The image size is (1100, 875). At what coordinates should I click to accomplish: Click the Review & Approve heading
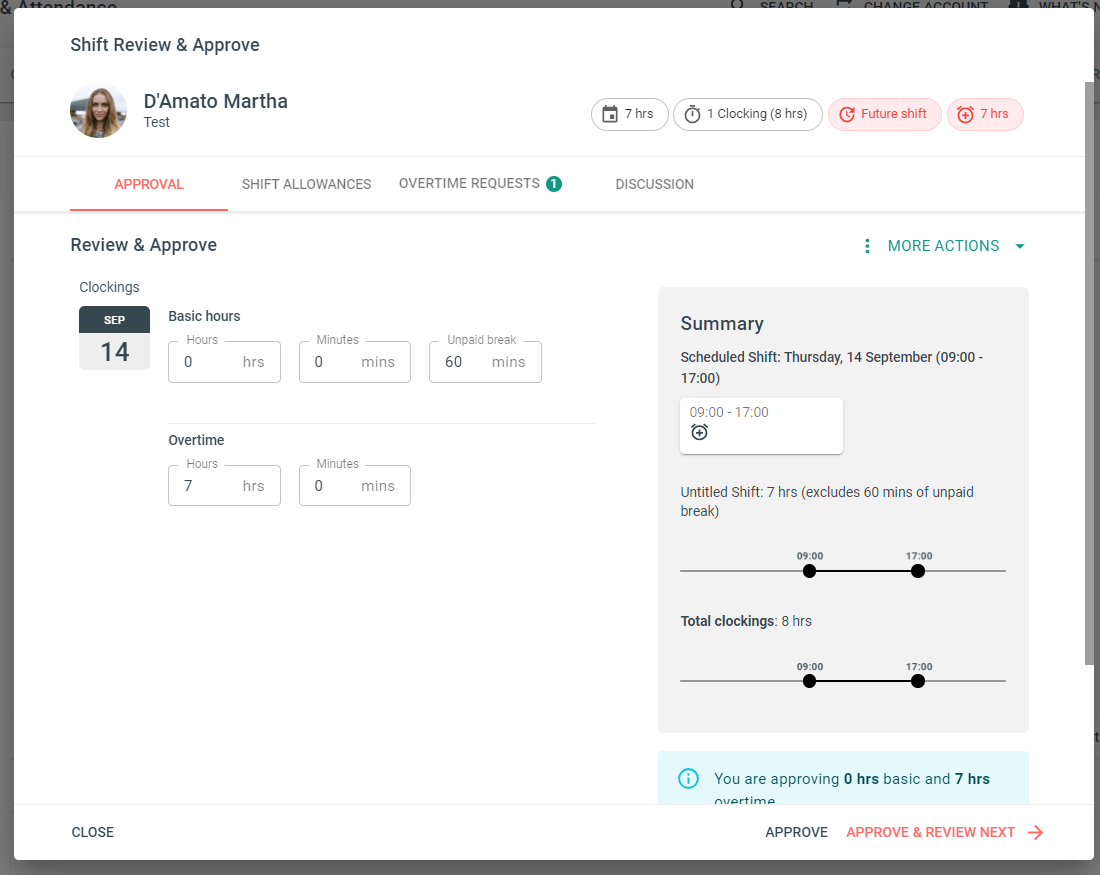144,245
